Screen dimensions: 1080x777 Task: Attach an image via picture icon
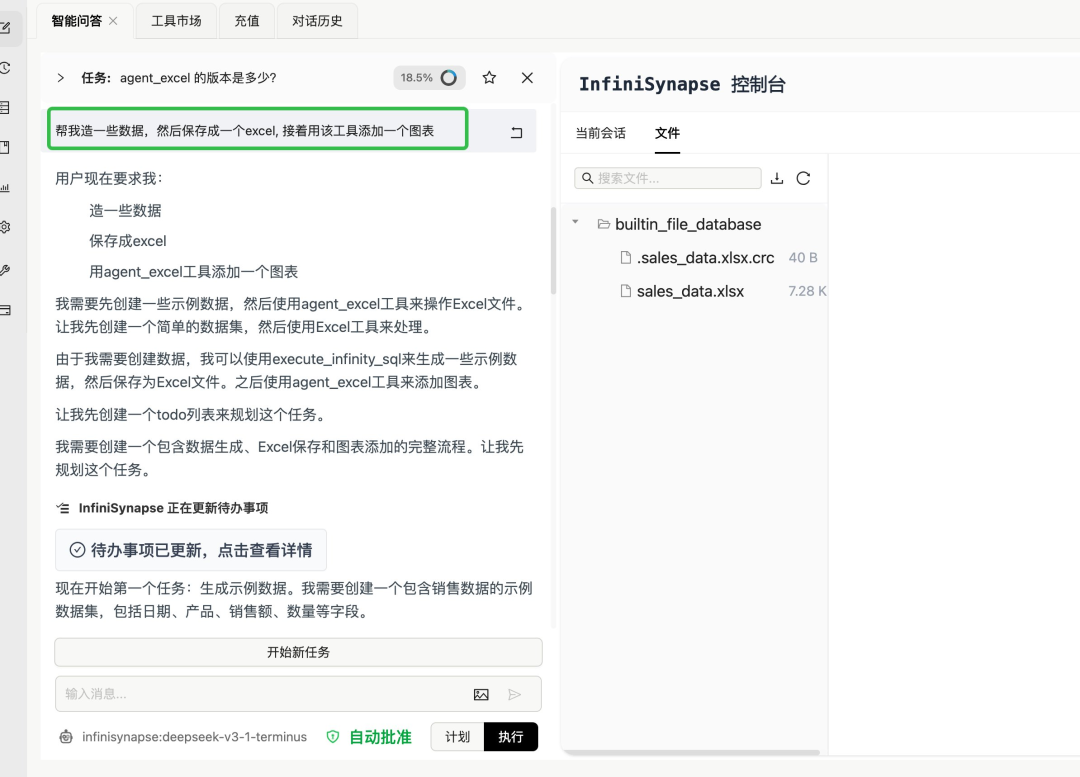[481, 694]
